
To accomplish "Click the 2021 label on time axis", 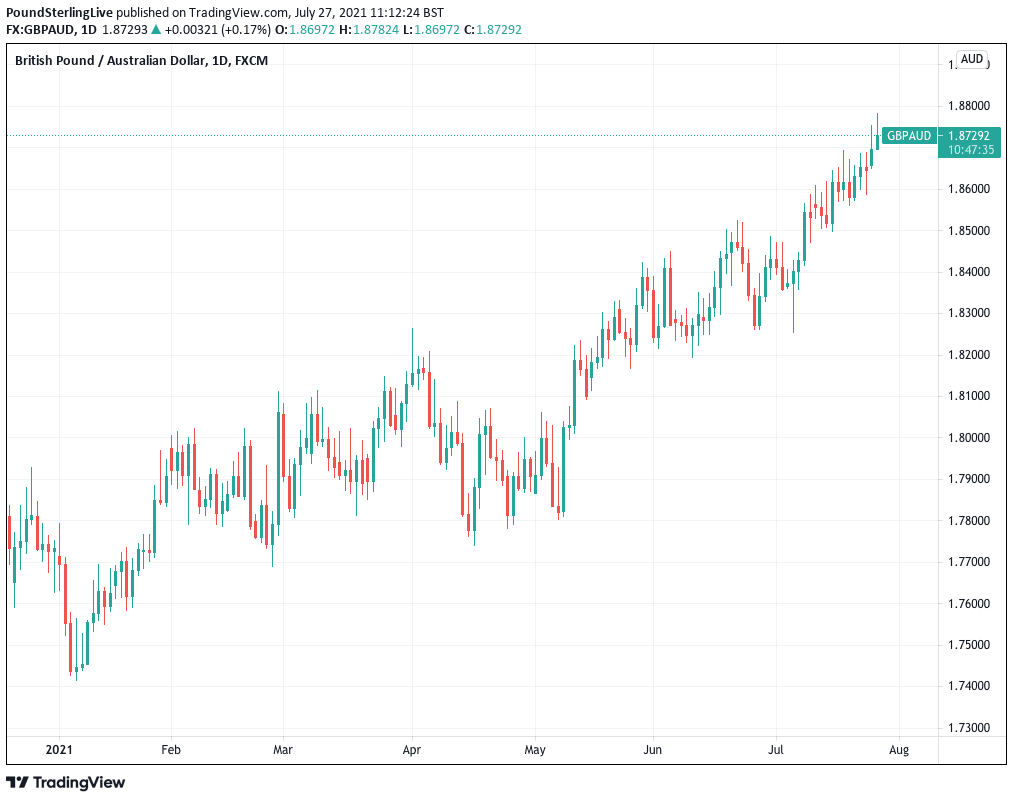I will (x=60, y=748).
